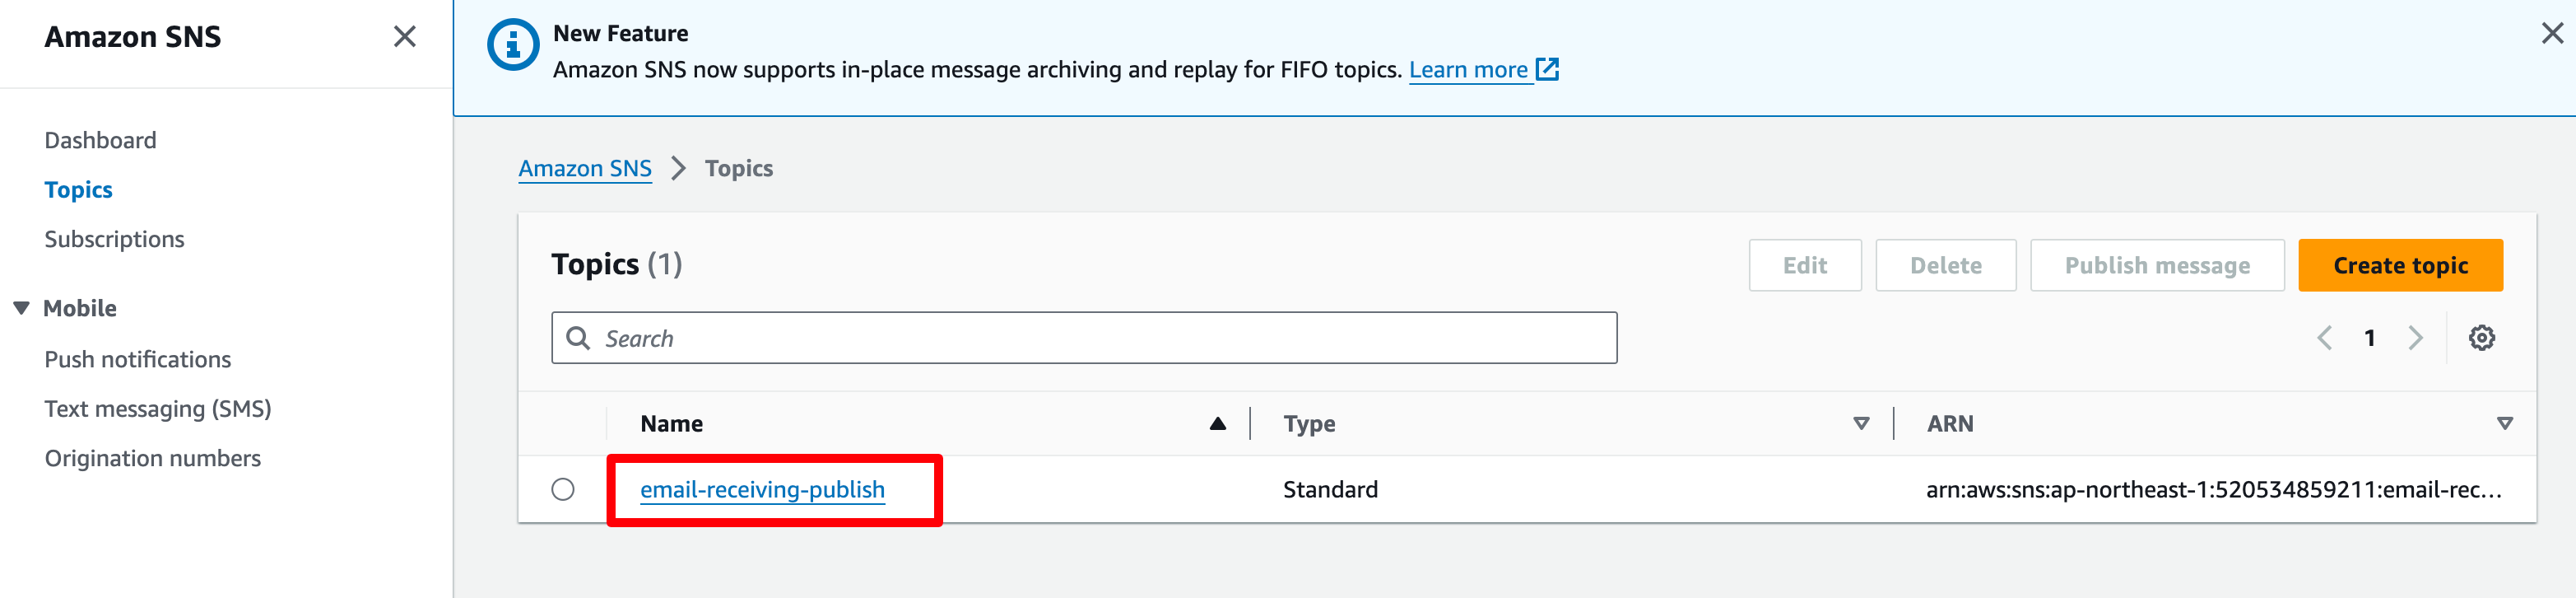Click the New Feature info icon
The width and height of the screenshot is (2576, 598).
513,45
